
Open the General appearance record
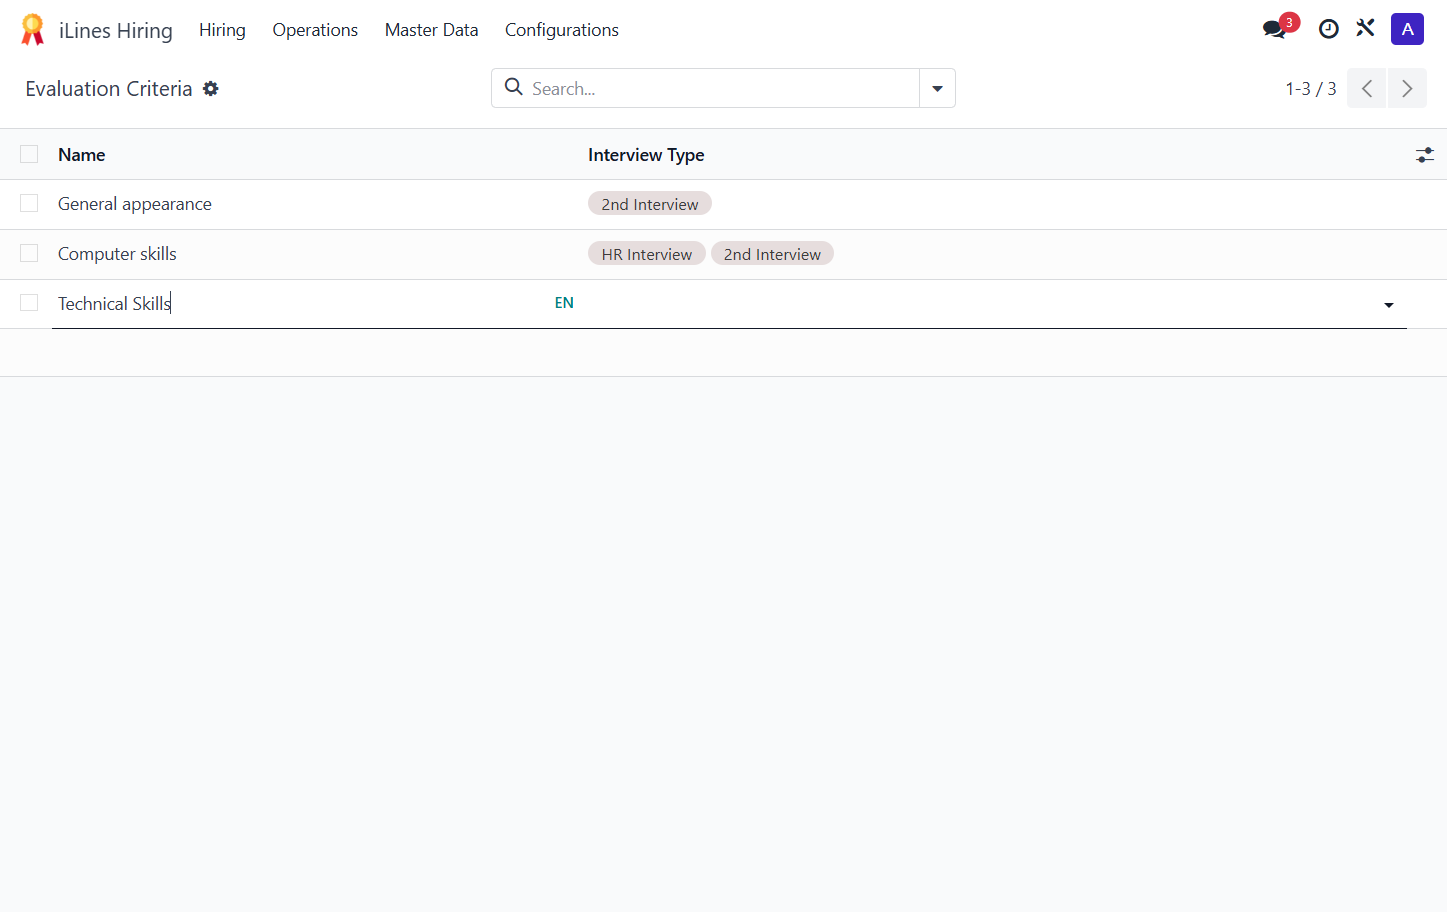[135, 204]
